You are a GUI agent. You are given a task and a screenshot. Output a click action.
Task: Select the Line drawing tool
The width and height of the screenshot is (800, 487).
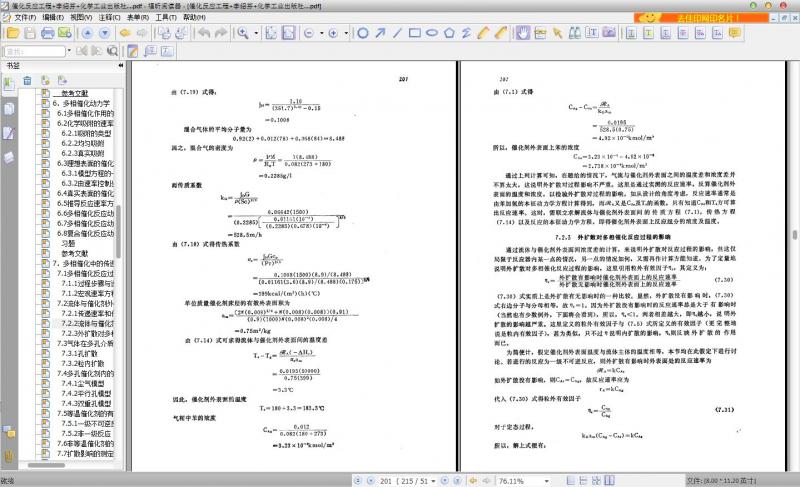[x=397, y=33]
